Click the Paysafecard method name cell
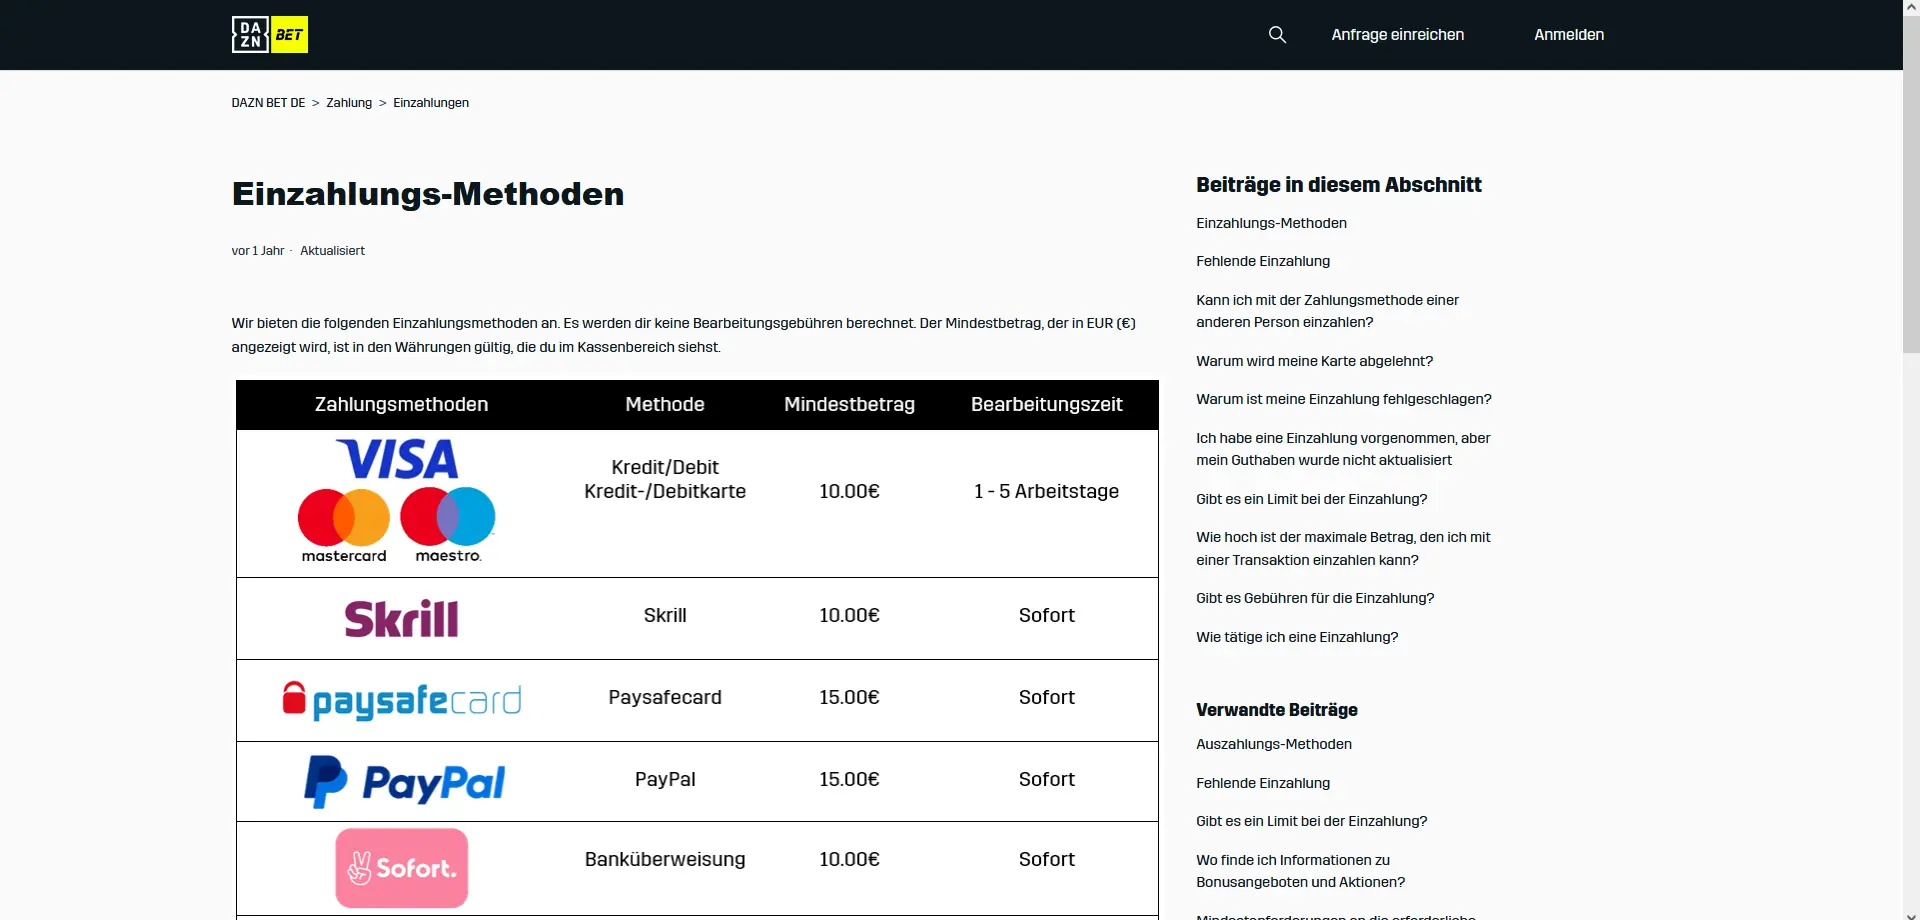This screenshot has width=1920, height=920. click(x=665, y=697)
